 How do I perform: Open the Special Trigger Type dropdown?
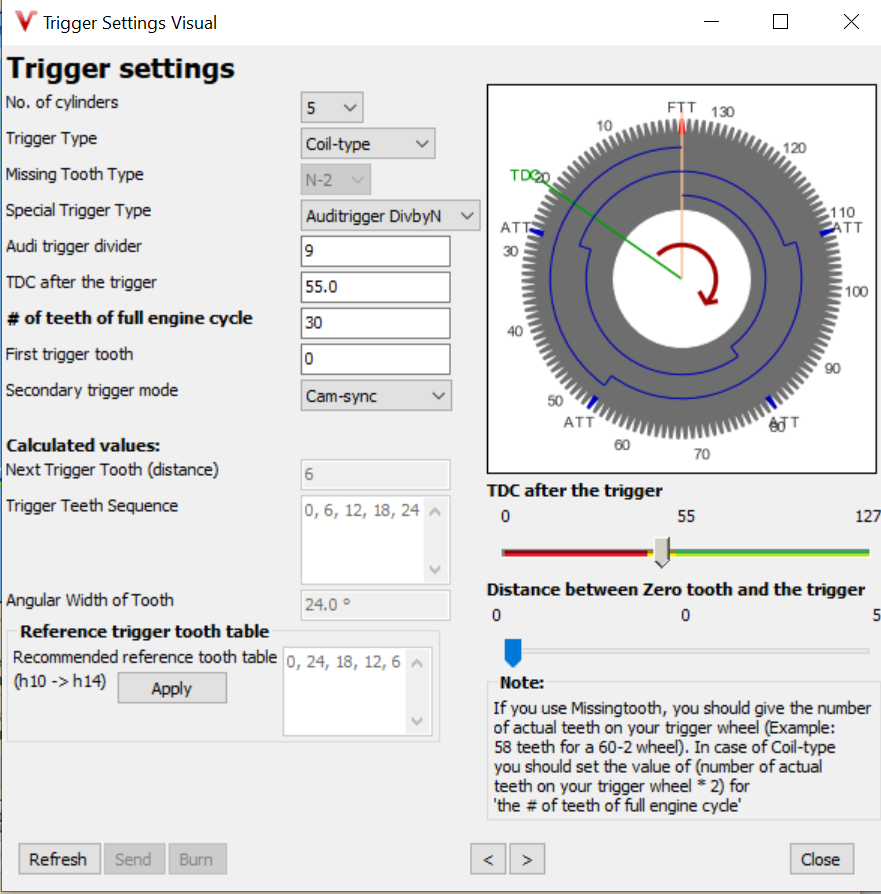coord(390,216)
